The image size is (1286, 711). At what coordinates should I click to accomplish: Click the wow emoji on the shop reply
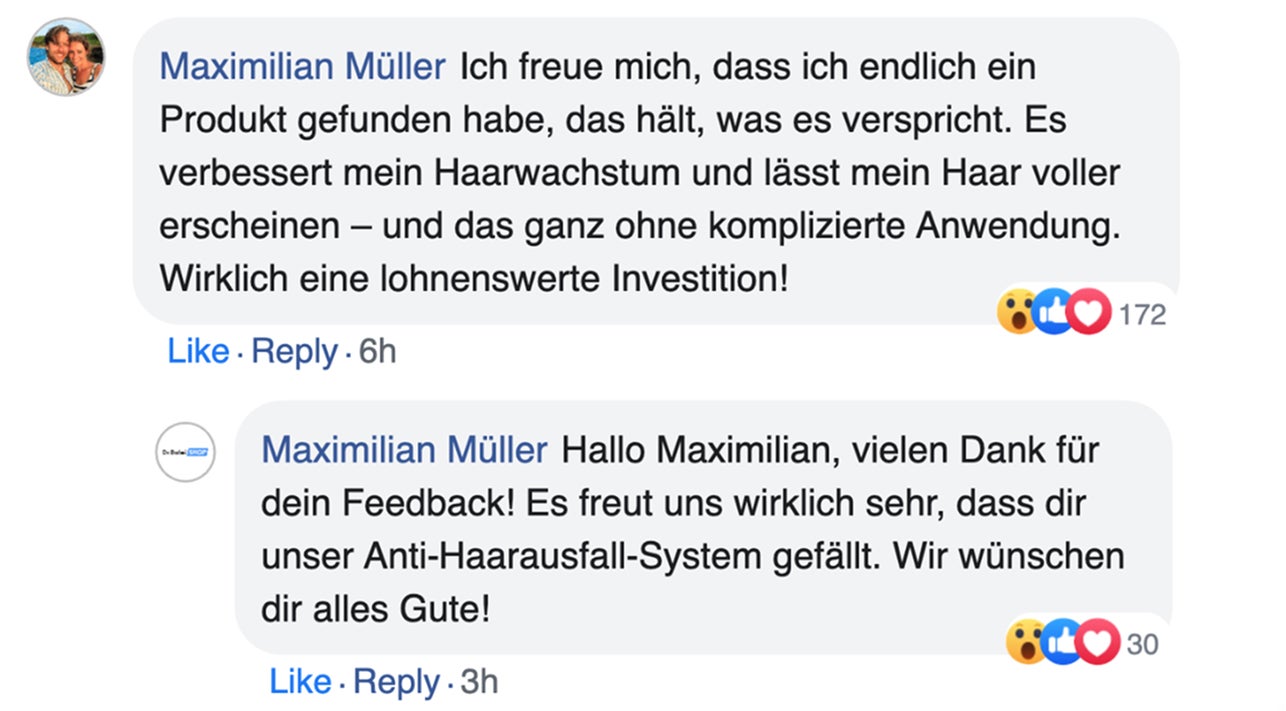pyautogui.click(x=1026, y=643)
